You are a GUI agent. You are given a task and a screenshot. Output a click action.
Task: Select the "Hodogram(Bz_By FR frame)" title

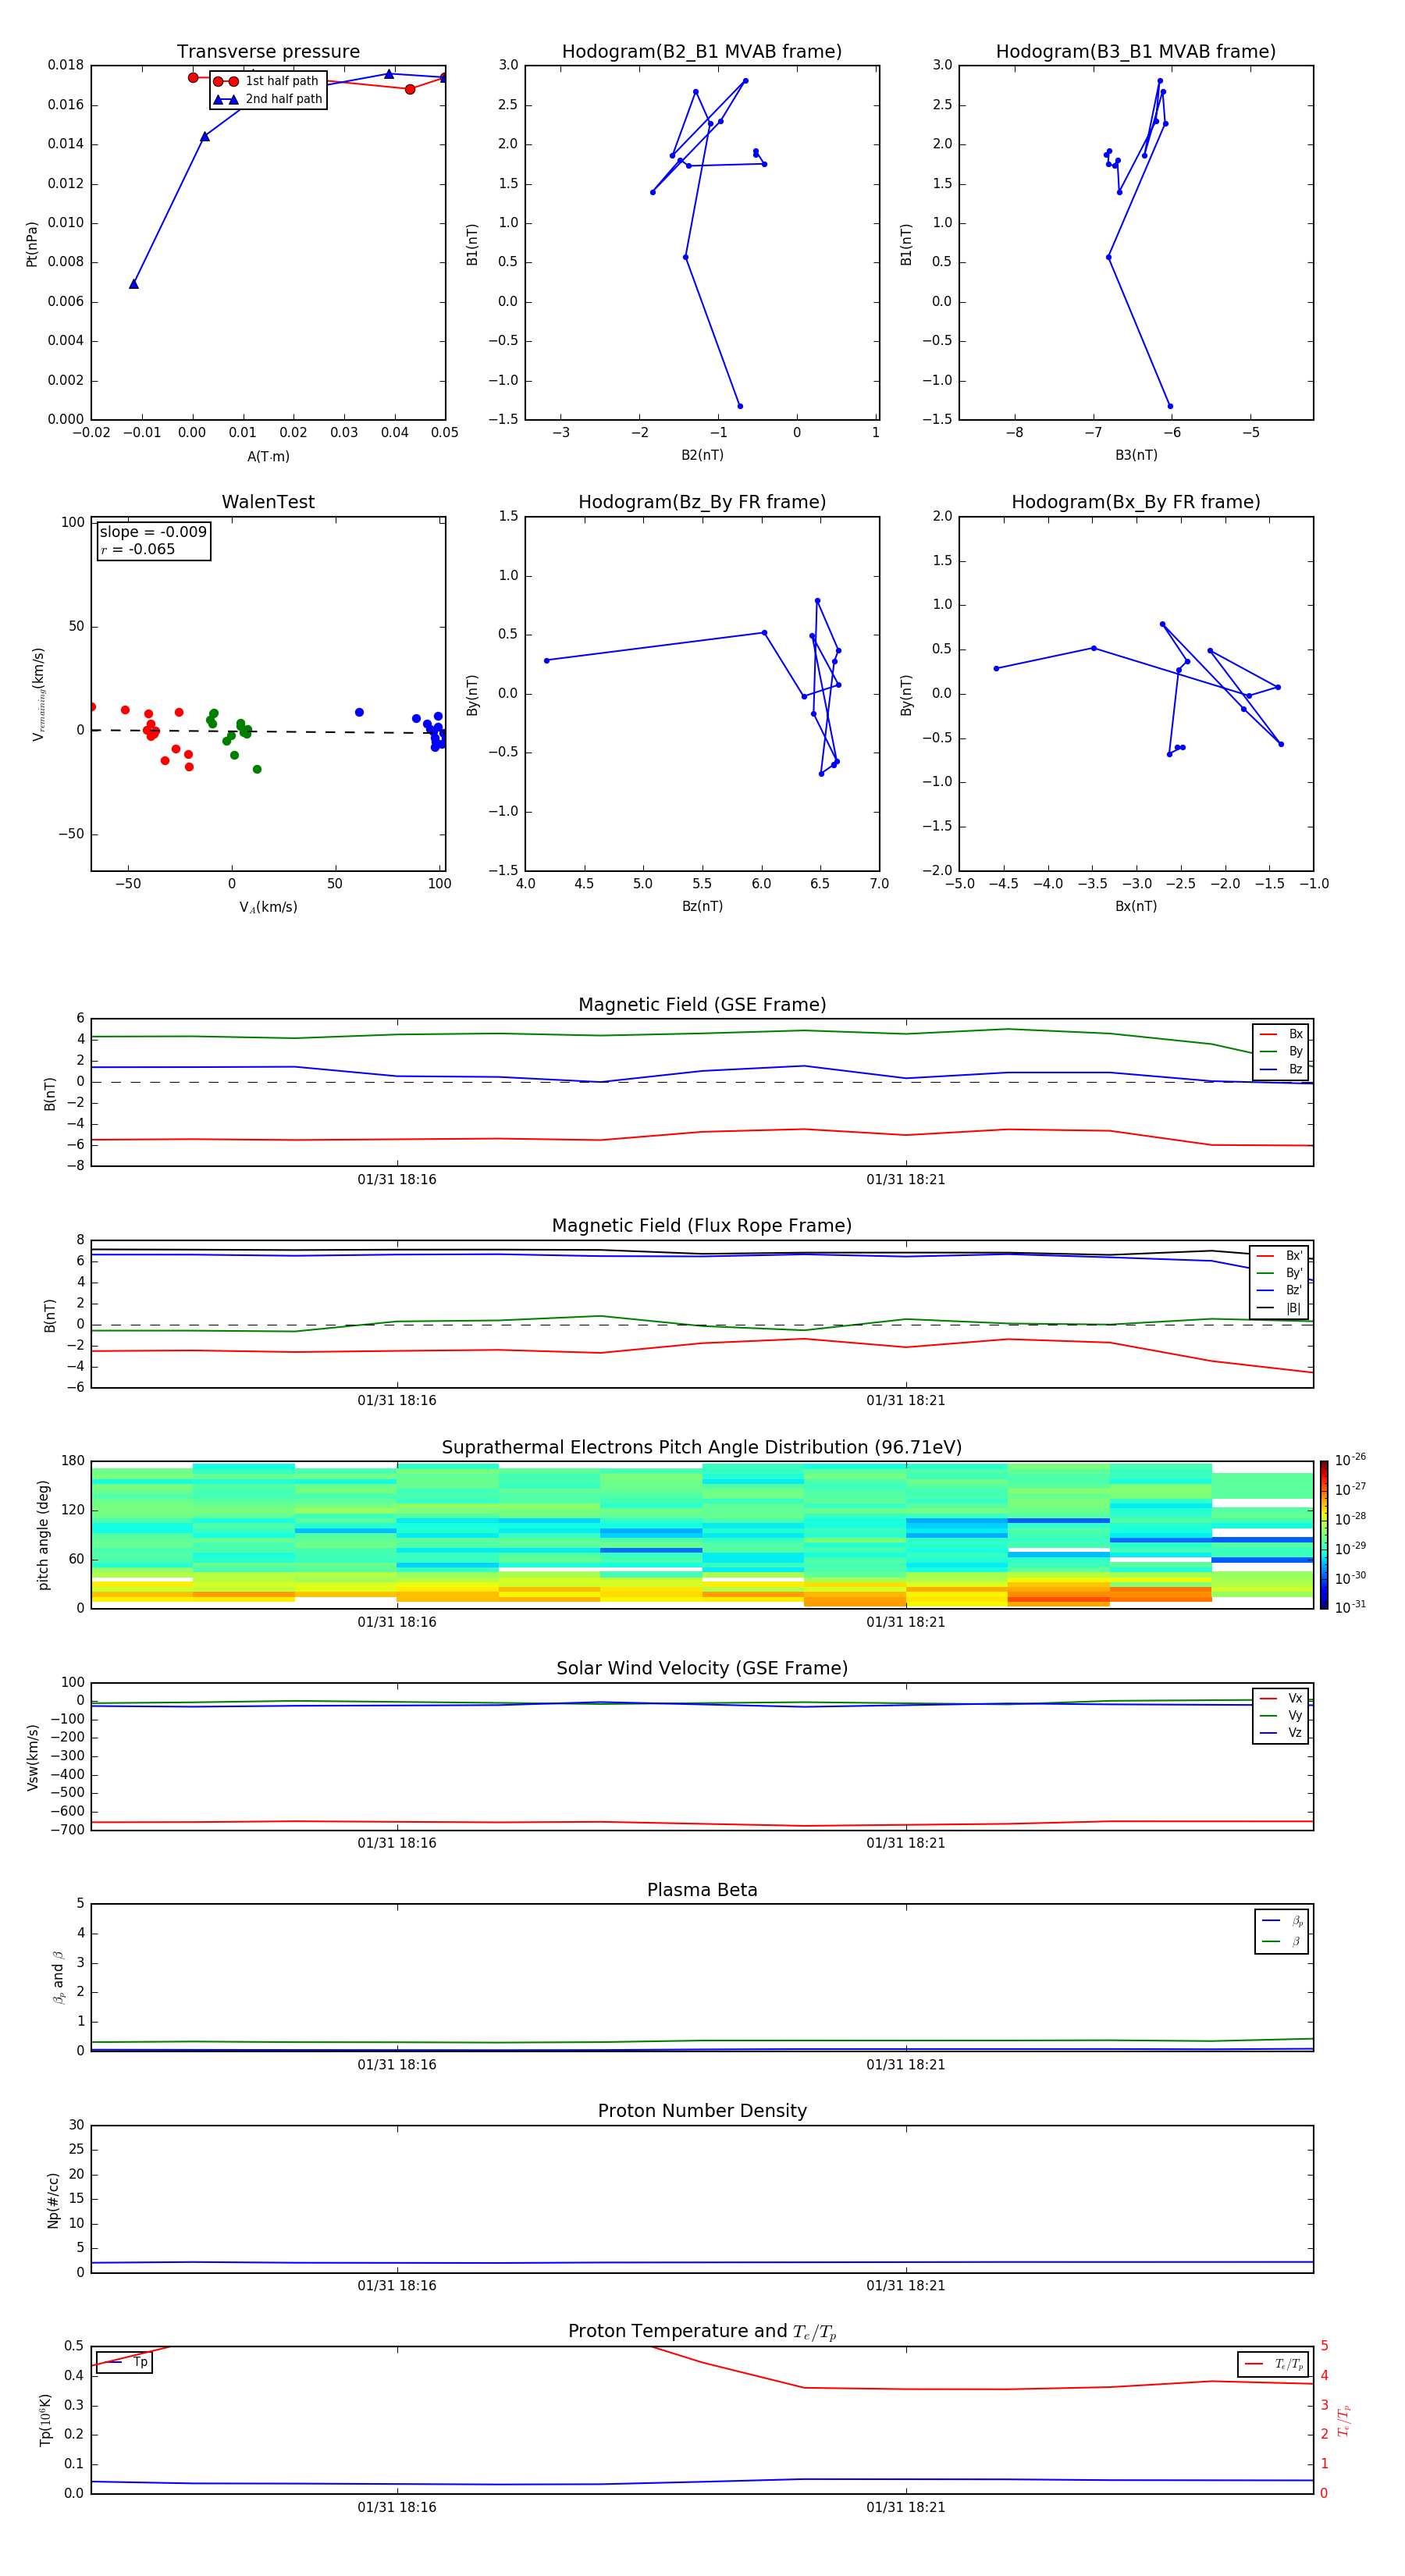pyautogui.click(x=702, y=502)
